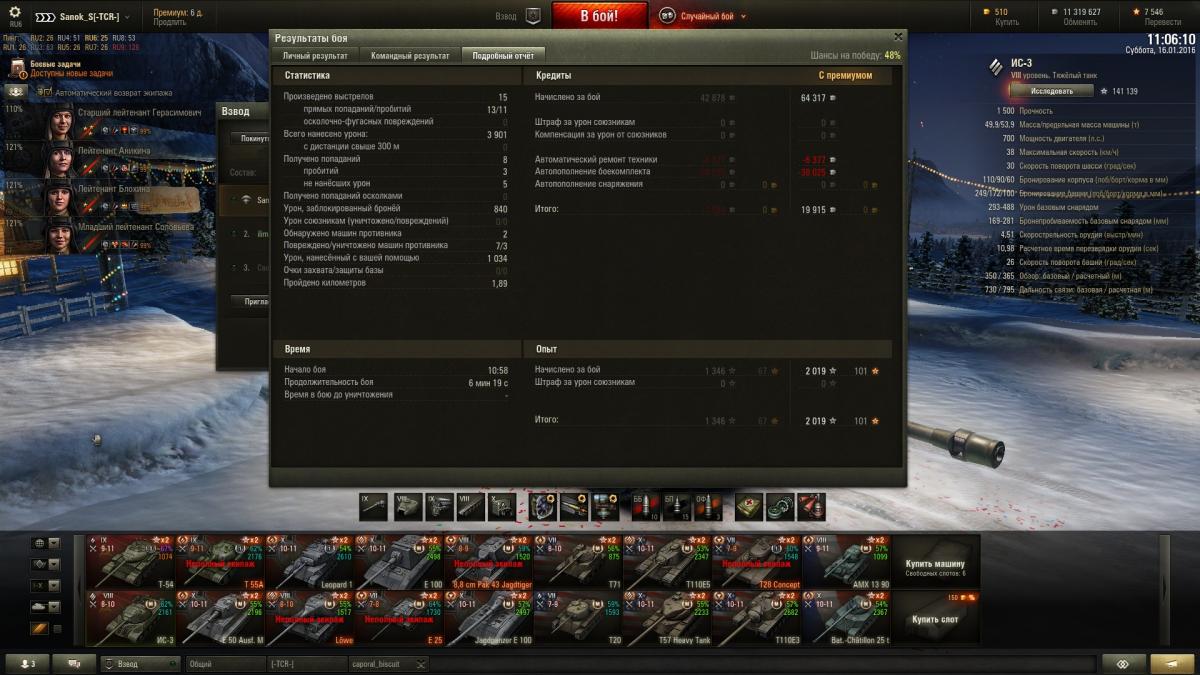Open the Боевые задачи missions icon
The height and width of the screenshot is (675, 1200).
[18, 68]
